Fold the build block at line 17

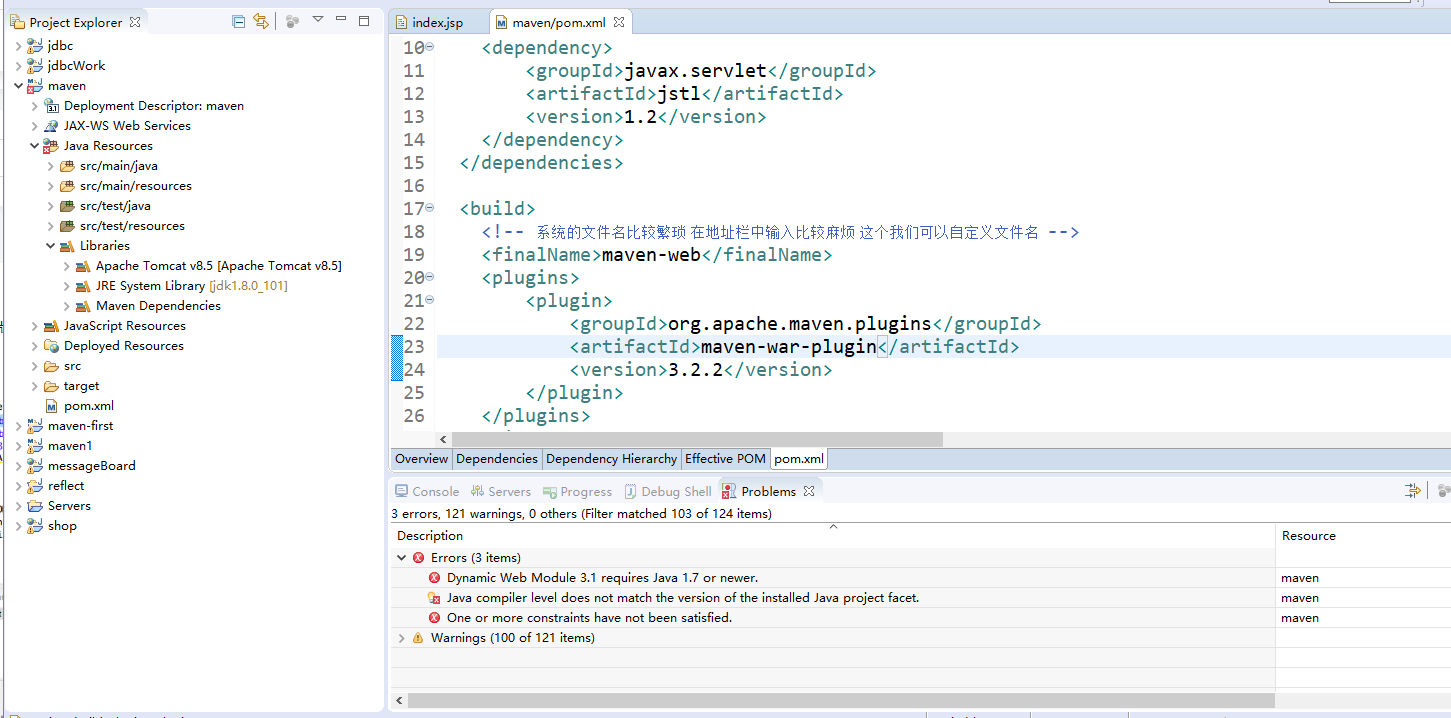click(430, 208)
